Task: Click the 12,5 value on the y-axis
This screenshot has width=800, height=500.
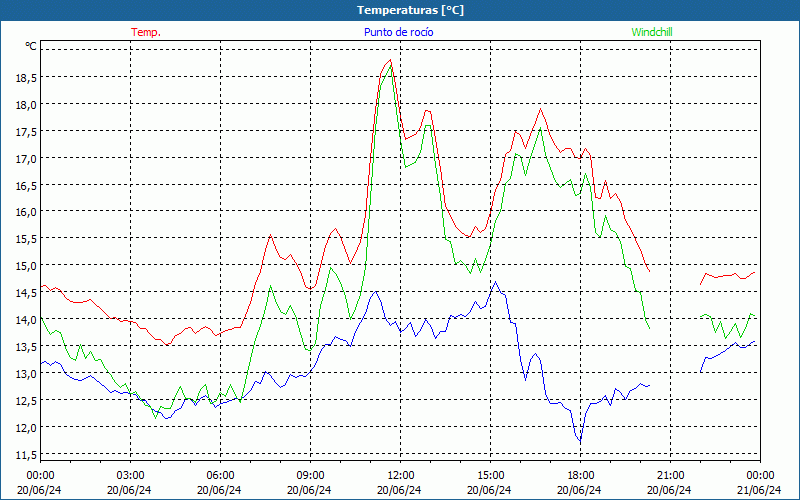Action: pos(26,401)
